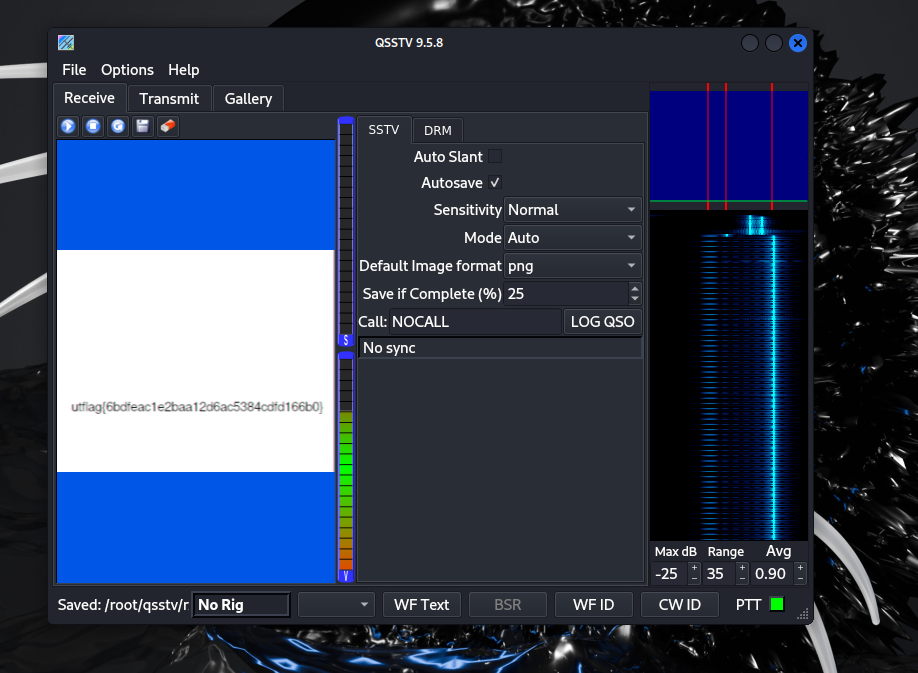Open the File menu
Viewport: 918px width, 673px height.
tap(74, 70)
